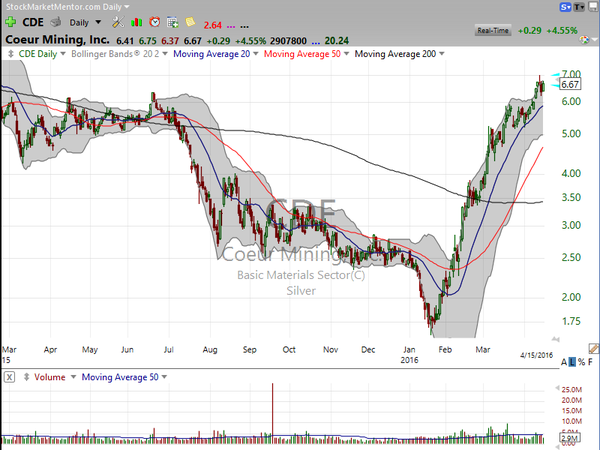Open the Daily timeframe dropdown

click(x=98, y=22)
